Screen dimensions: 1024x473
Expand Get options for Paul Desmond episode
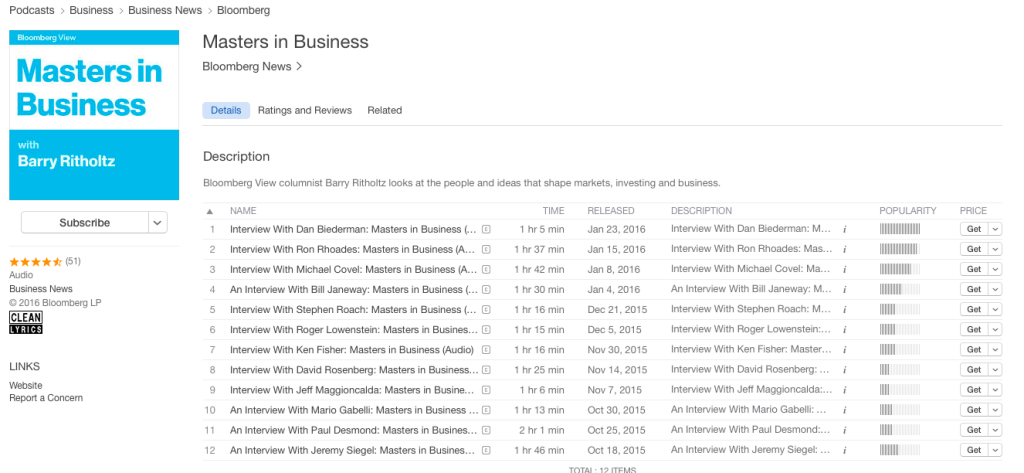[x=995, y=431]
